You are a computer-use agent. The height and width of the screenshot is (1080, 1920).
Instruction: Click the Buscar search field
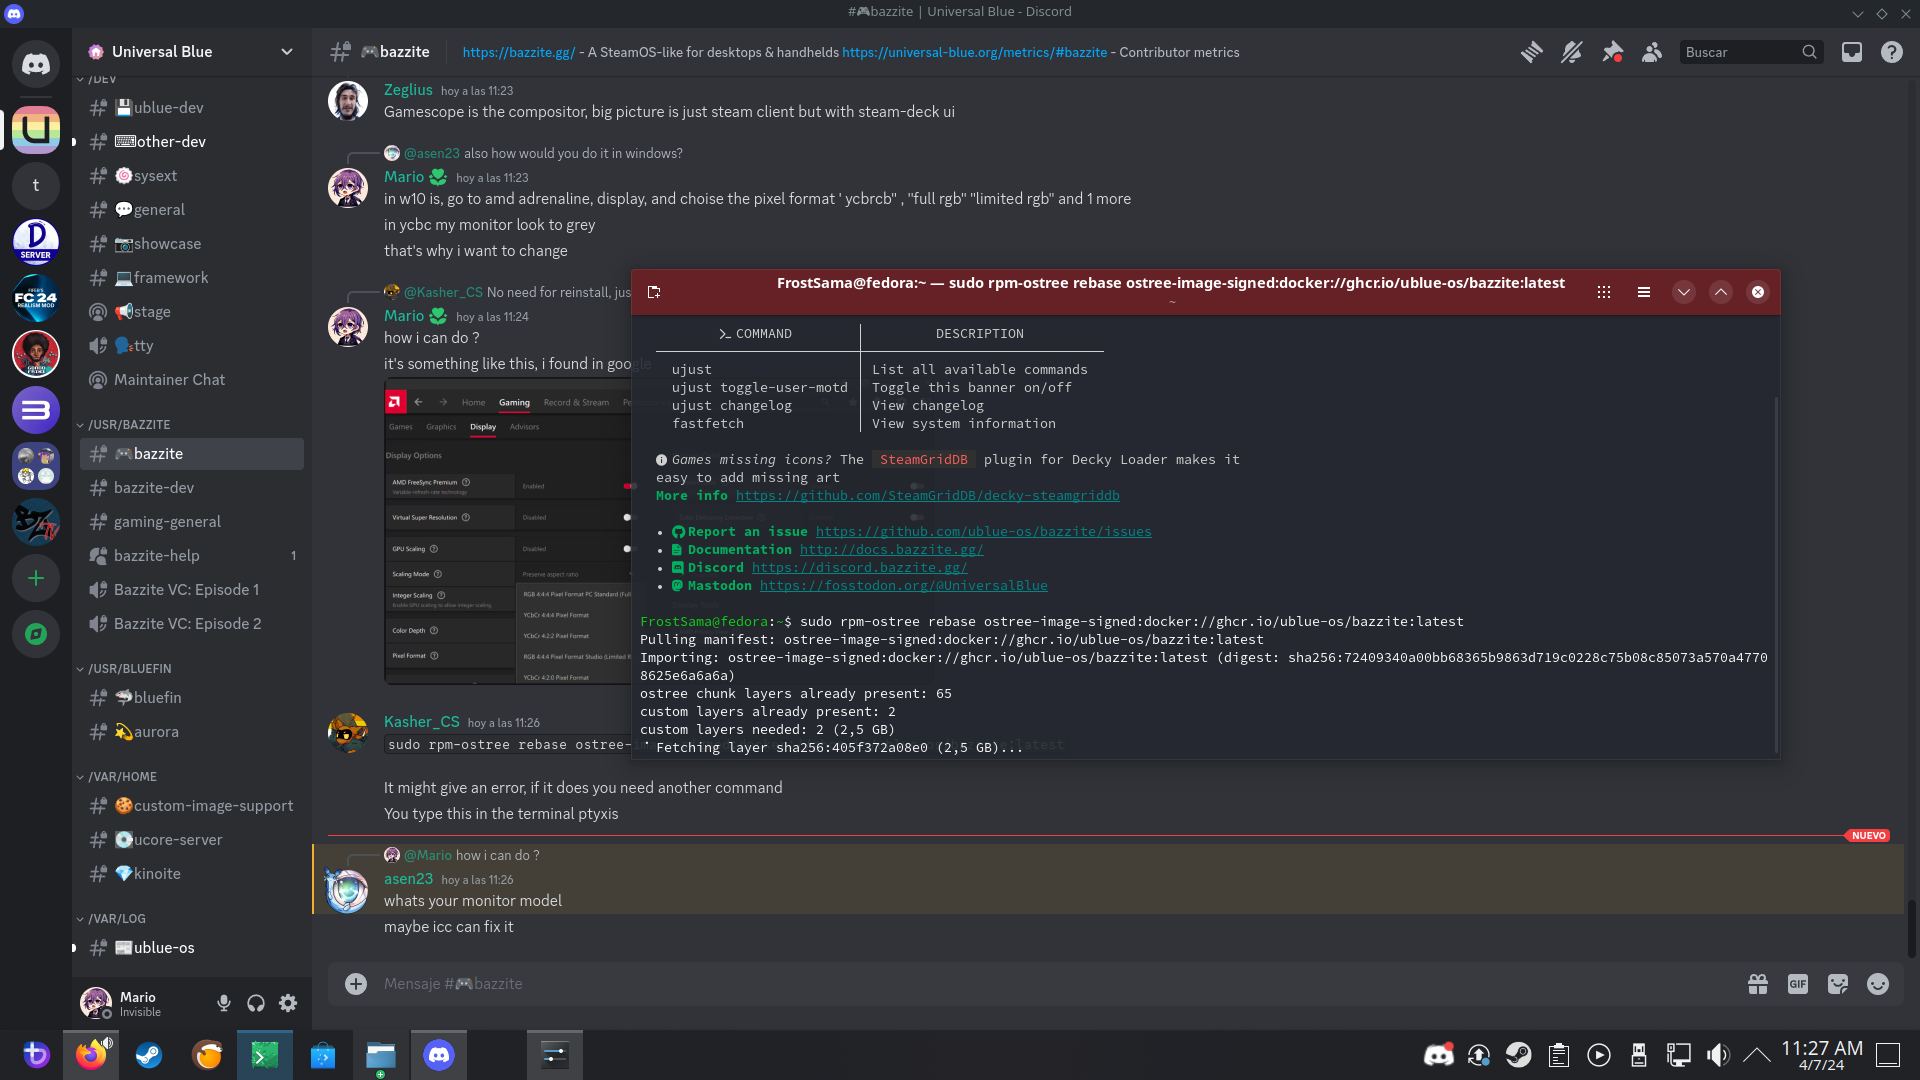(x=1740, y=52)
